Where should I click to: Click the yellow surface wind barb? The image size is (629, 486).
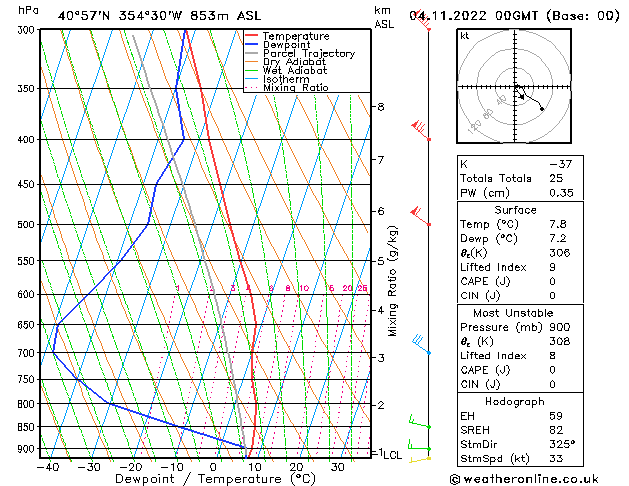click(x=420, y=460)
